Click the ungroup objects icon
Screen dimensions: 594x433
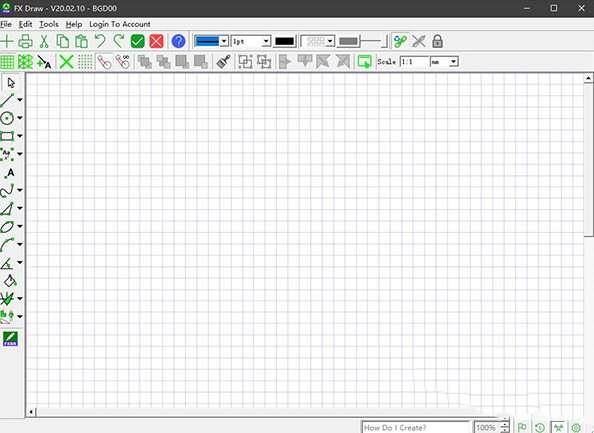coord(264,61)
